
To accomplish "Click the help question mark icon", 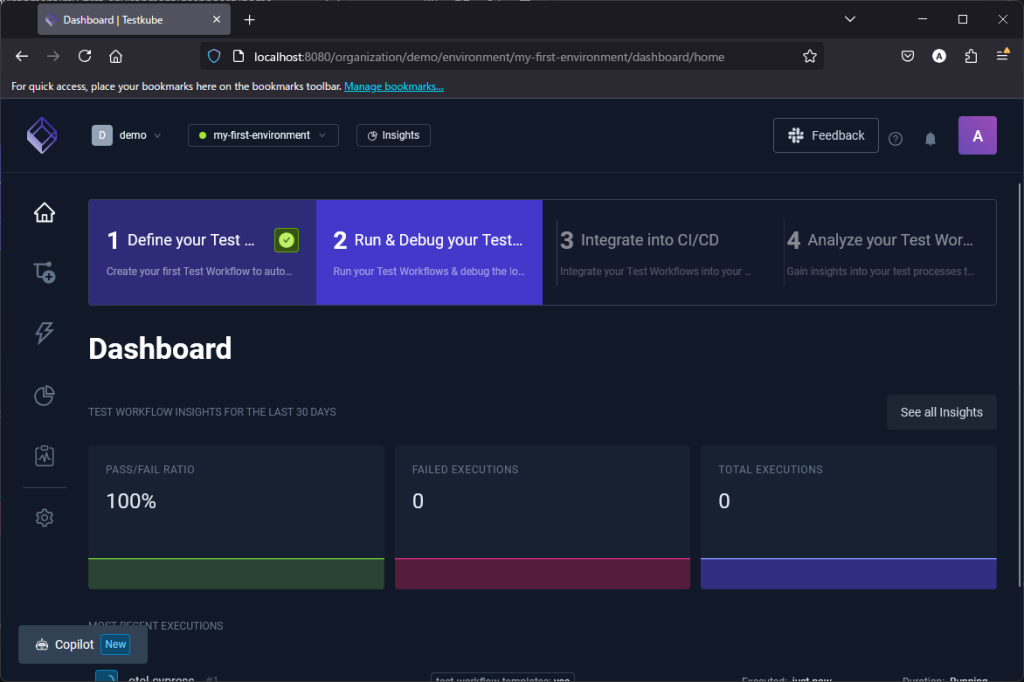I will tap(895, 138).
